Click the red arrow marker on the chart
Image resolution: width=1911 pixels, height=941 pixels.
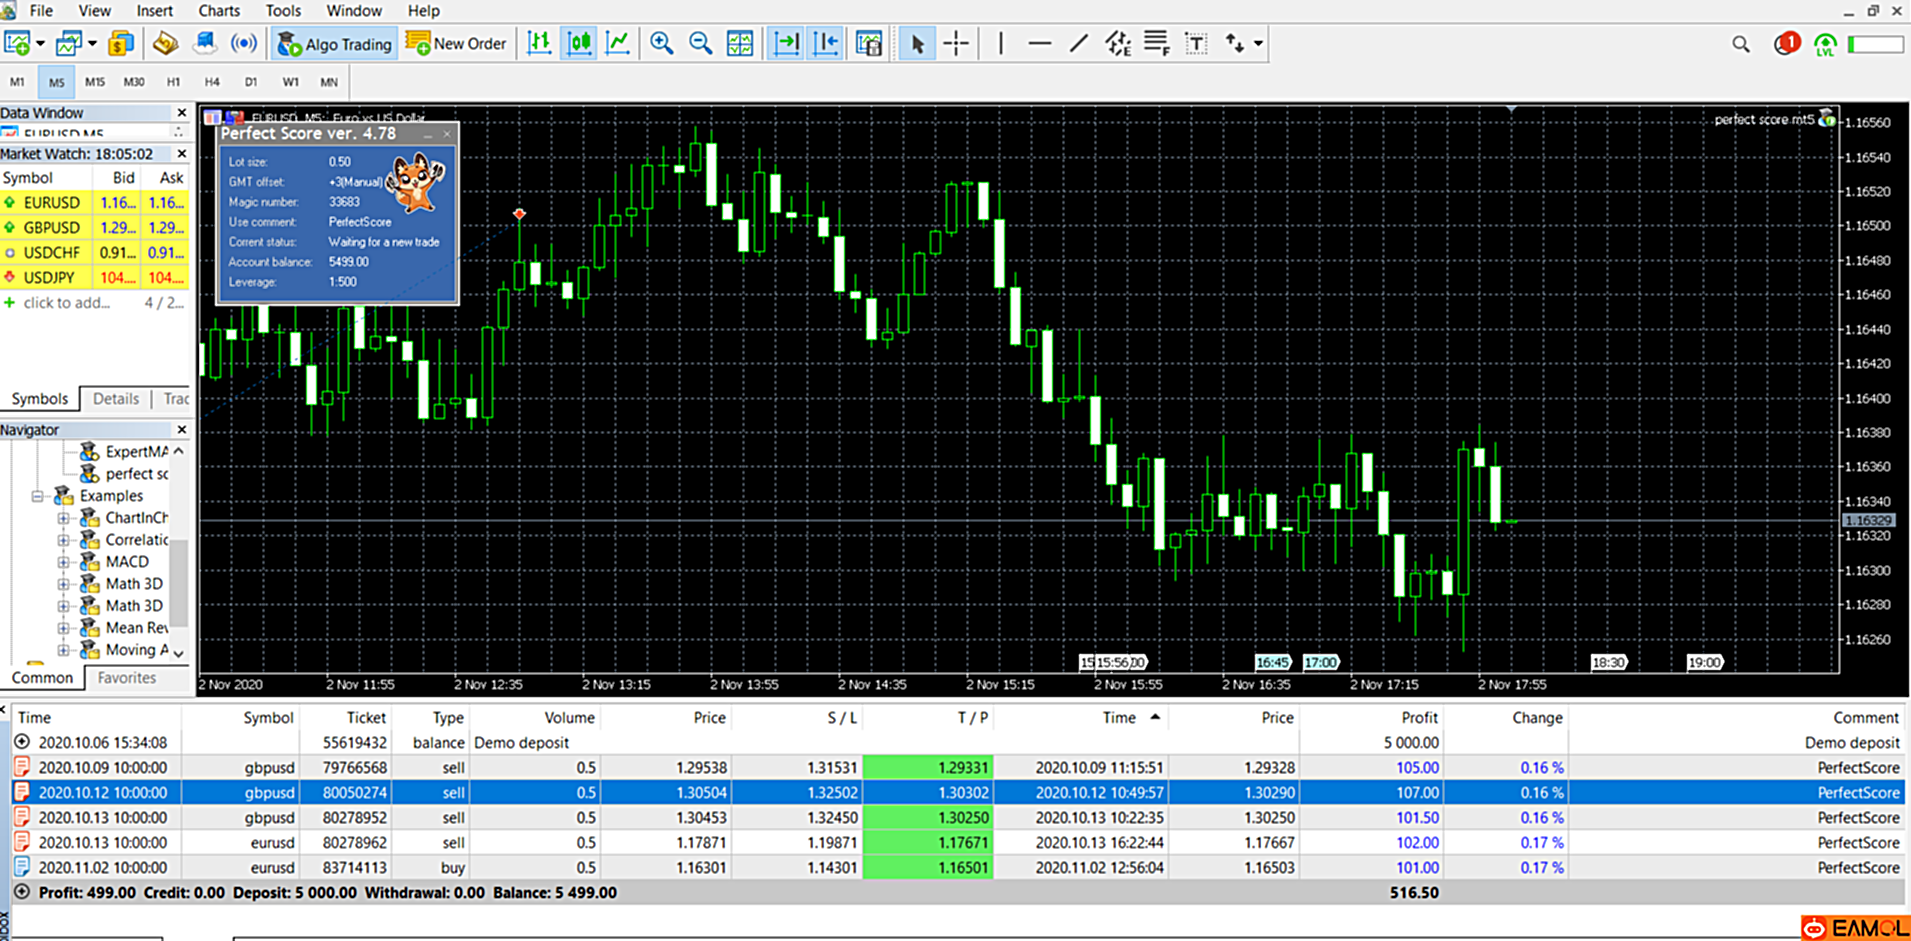point(519,213)
